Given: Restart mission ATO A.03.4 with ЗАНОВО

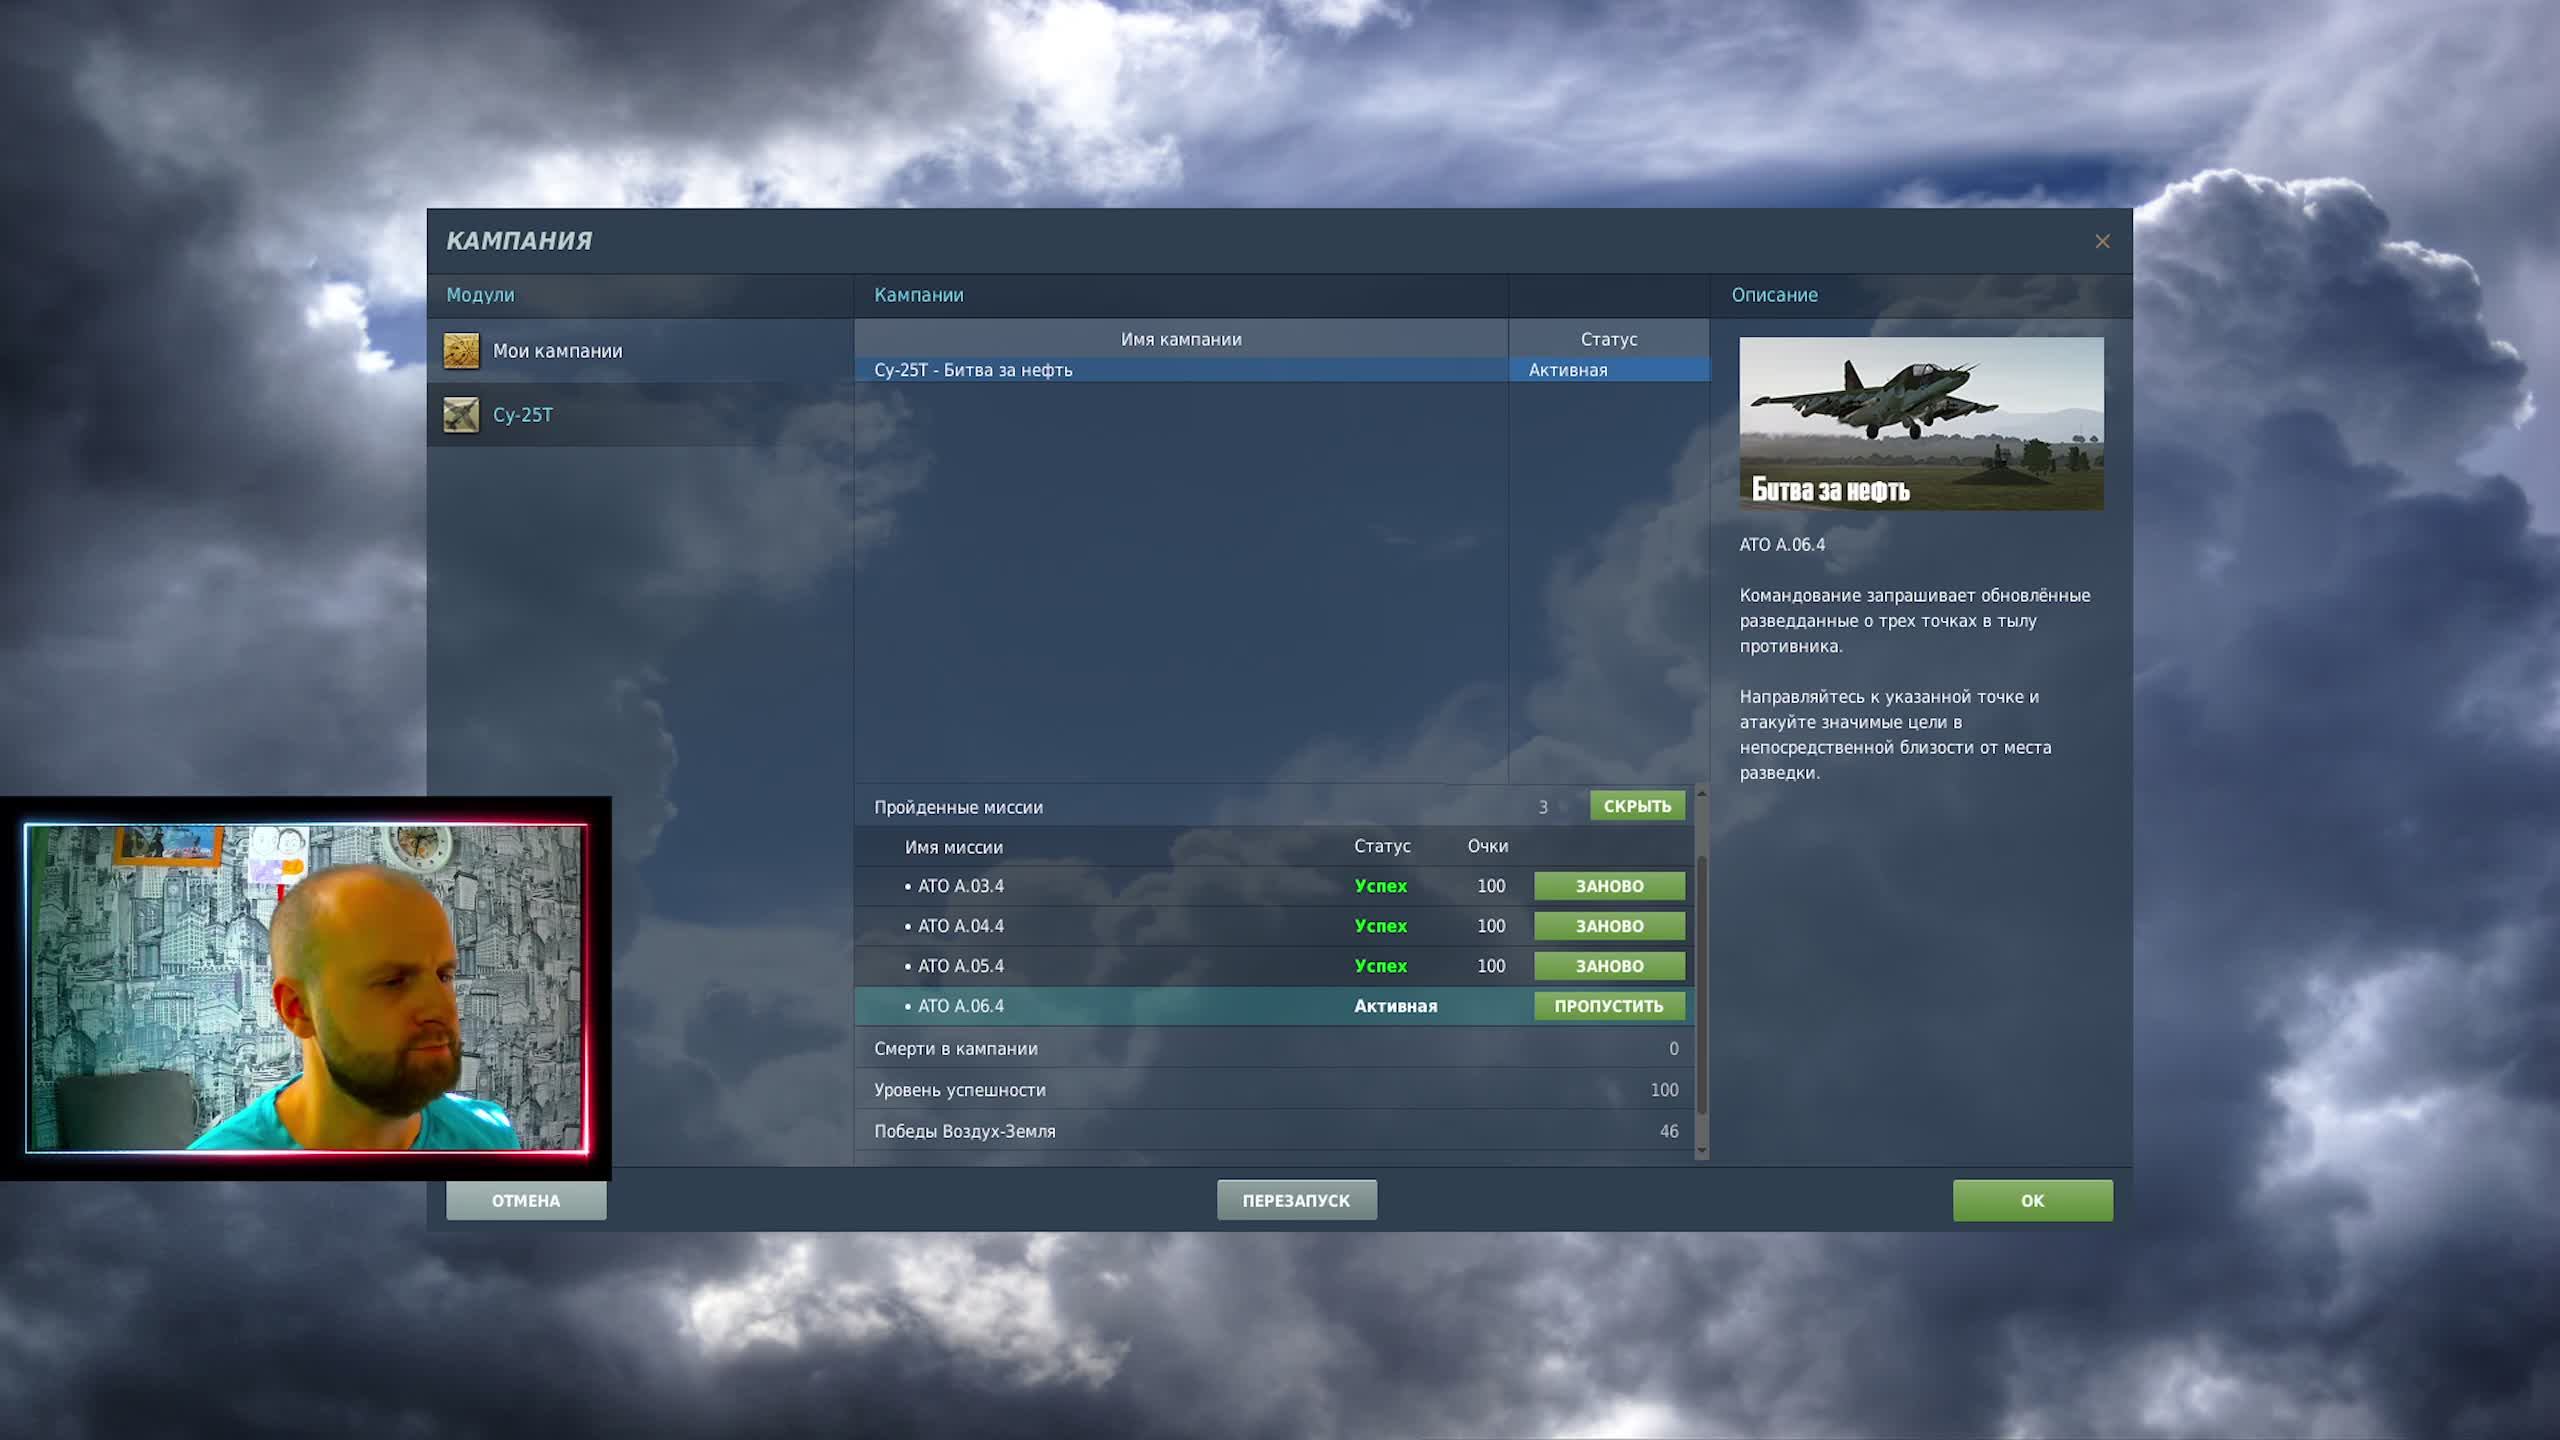Looking at the screenshot, I should (1609, 886).
